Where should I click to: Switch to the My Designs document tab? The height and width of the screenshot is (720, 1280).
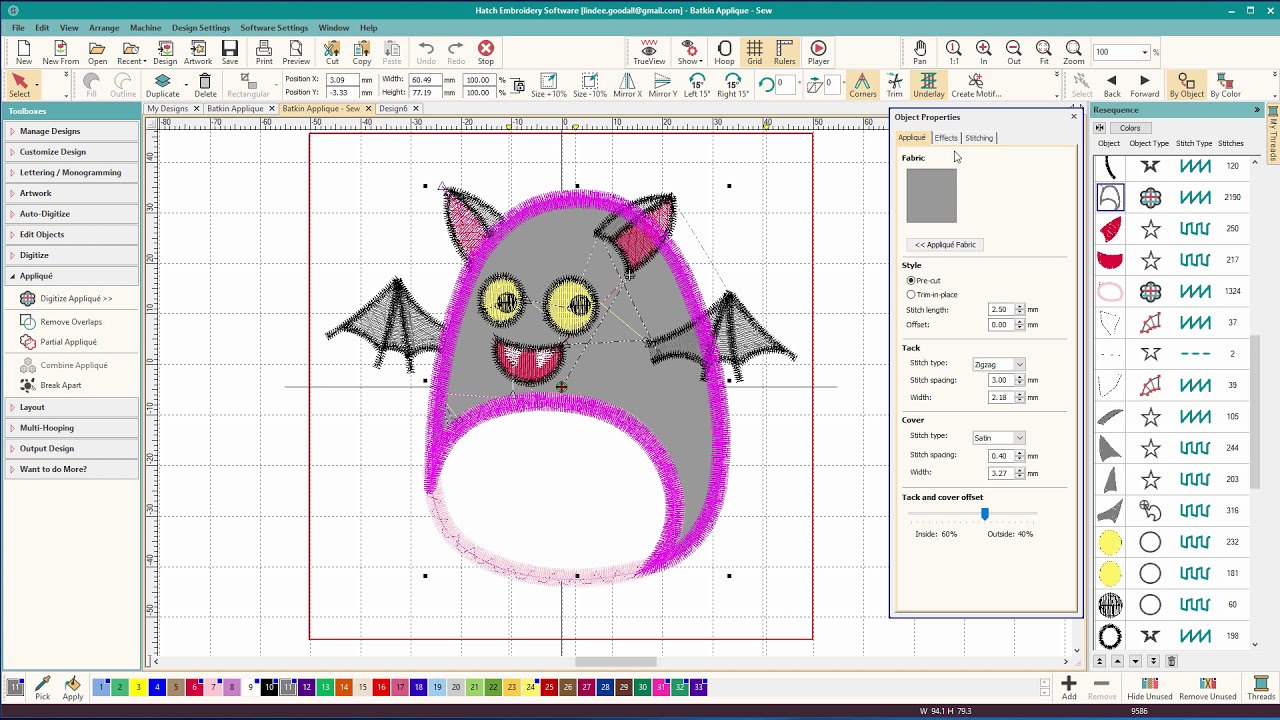(x=168, y=108)
